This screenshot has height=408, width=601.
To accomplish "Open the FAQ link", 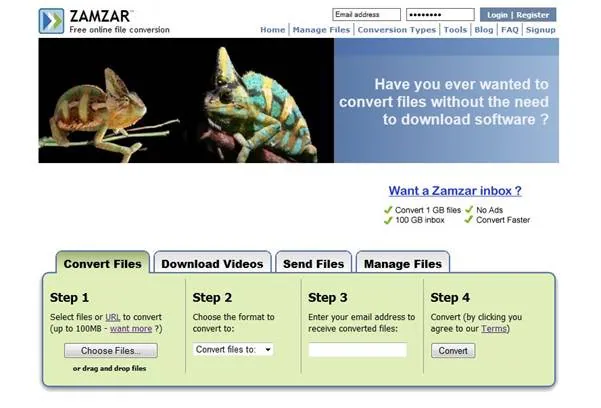I will [x=509, y=30].
